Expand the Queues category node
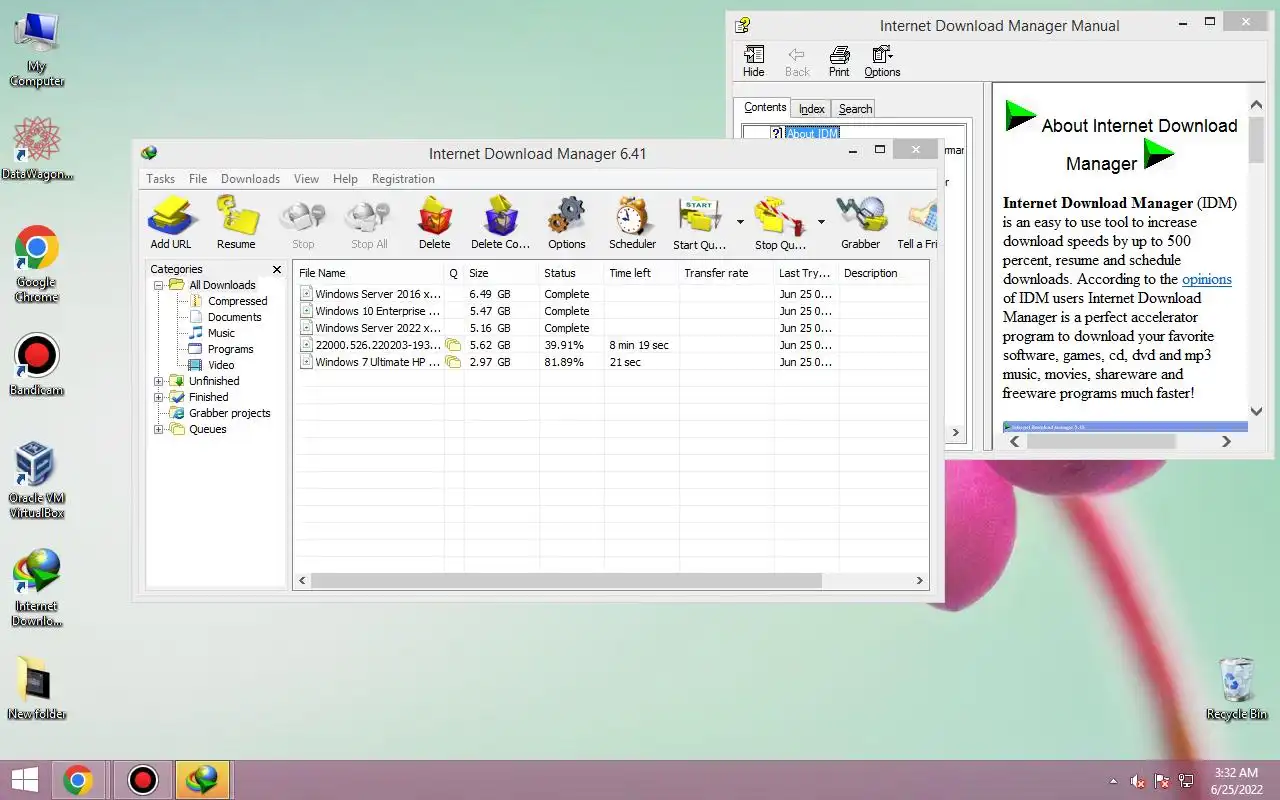 pos(159,429)
